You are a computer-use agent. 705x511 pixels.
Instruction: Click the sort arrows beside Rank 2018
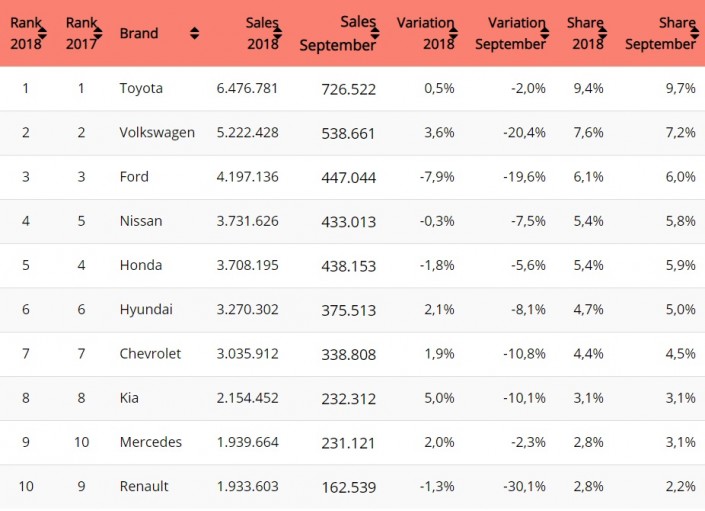(43, 33)
